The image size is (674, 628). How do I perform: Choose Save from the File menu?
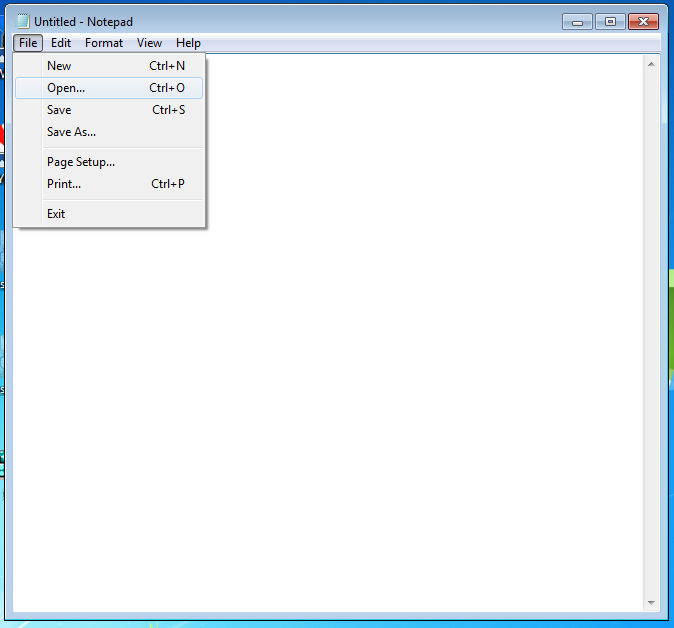coord(109,110)
